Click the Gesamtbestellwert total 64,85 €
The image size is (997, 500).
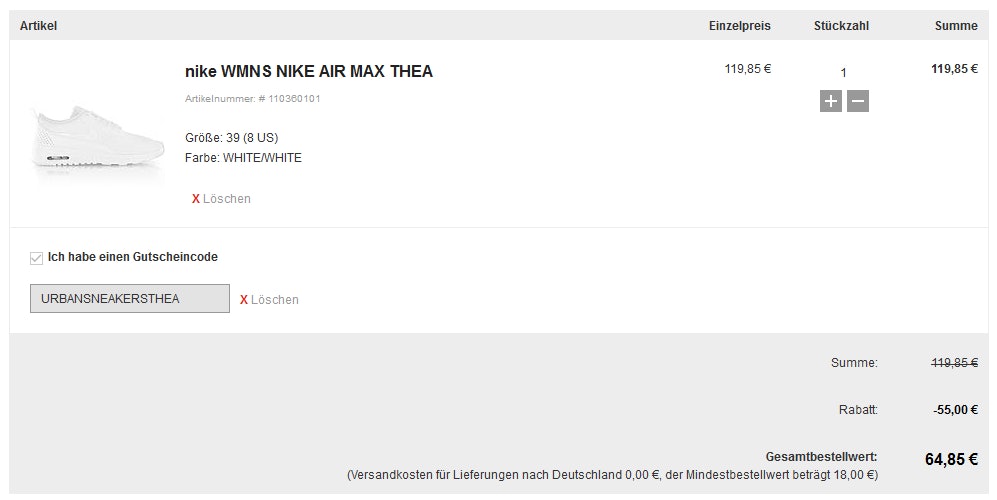coord(951,459)
